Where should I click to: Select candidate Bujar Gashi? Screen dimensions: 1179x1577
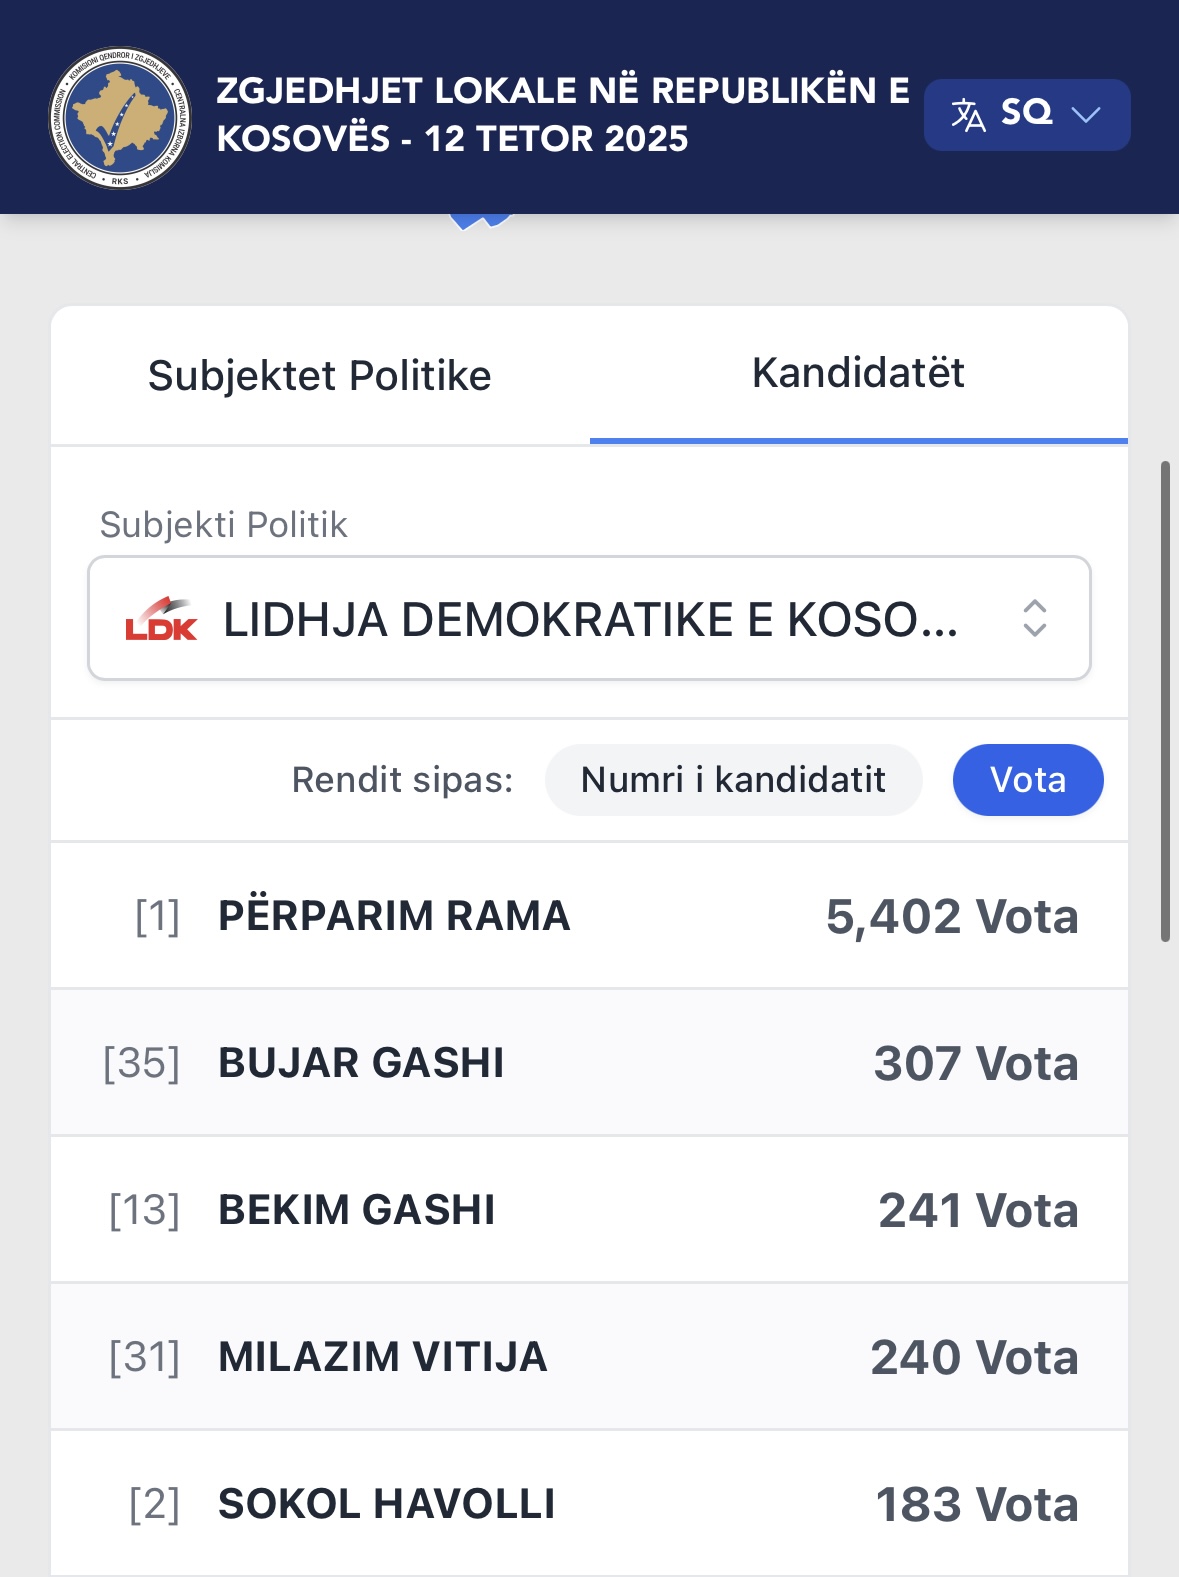click(x=589, y=1063)
